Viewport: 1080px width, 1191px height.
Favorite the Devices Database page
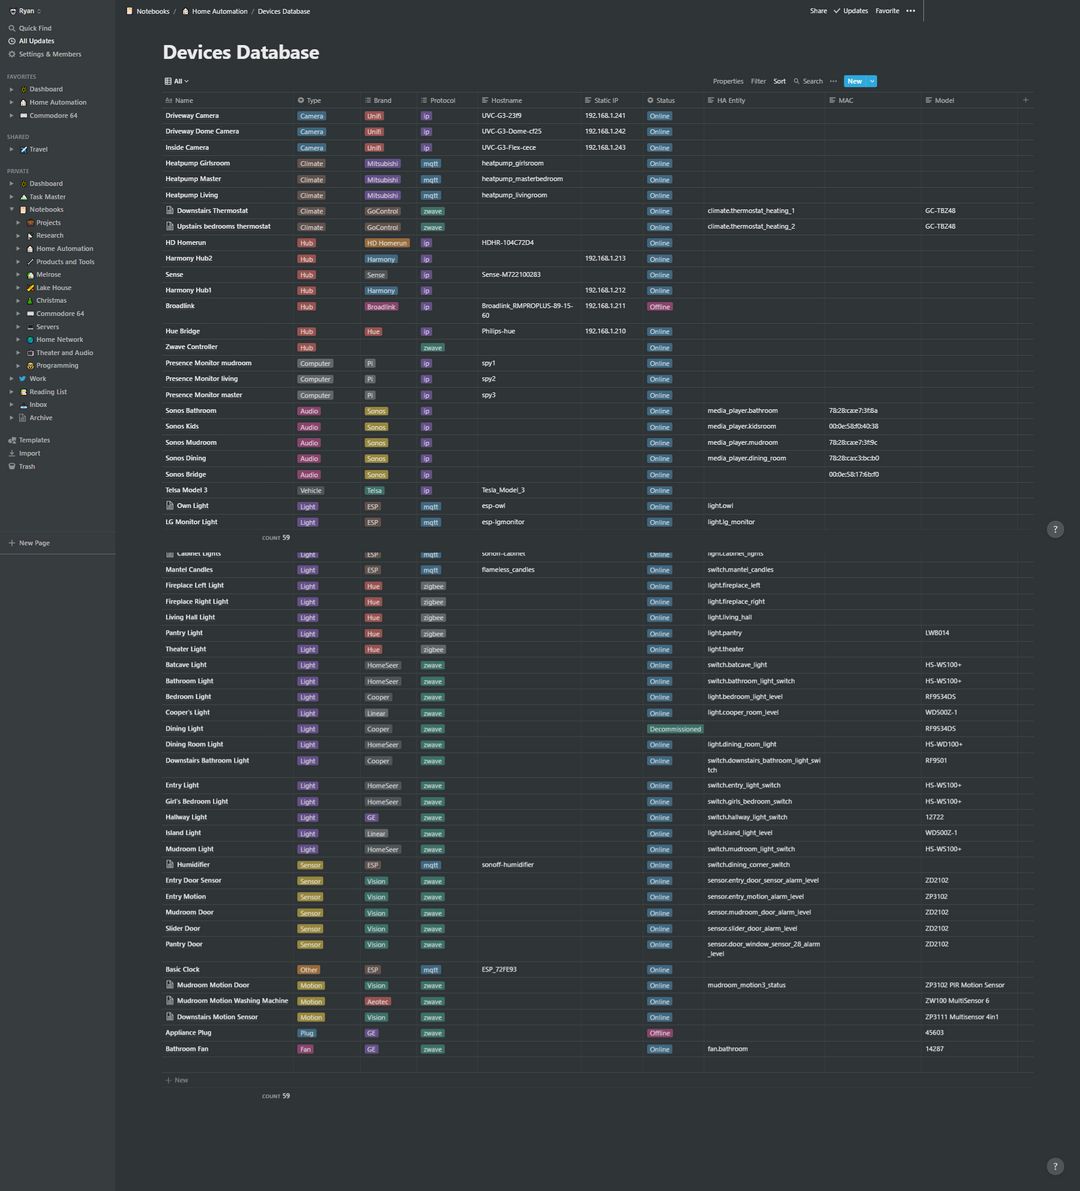pyautogui.click(x=887, y=11)
